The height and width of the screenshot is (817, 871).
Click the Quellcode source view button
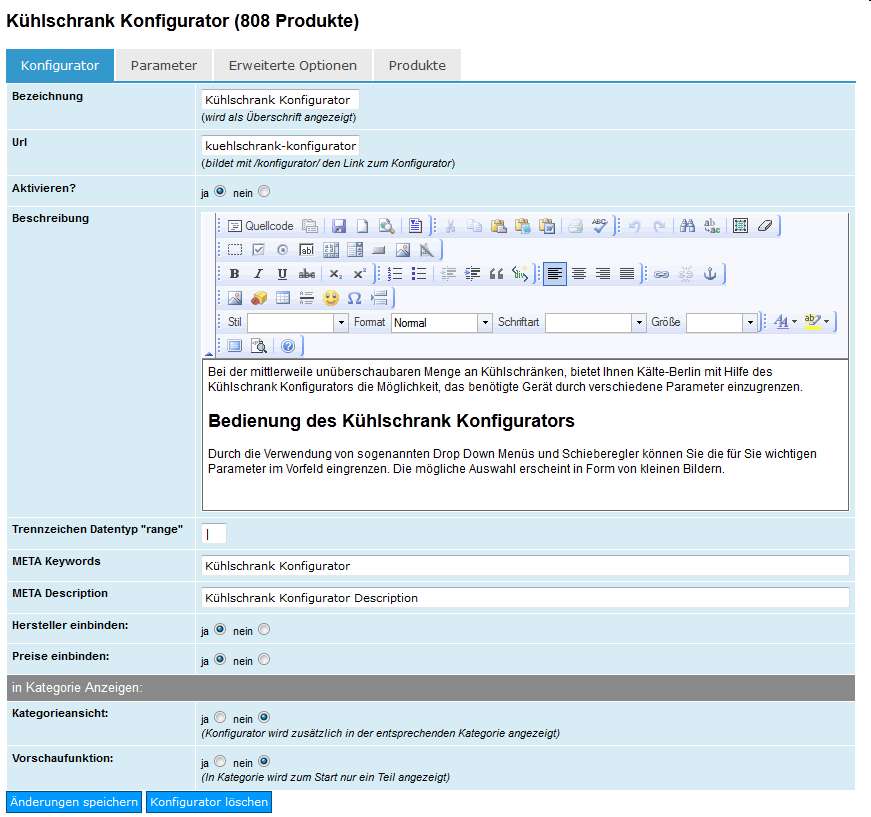pos(260,226)
